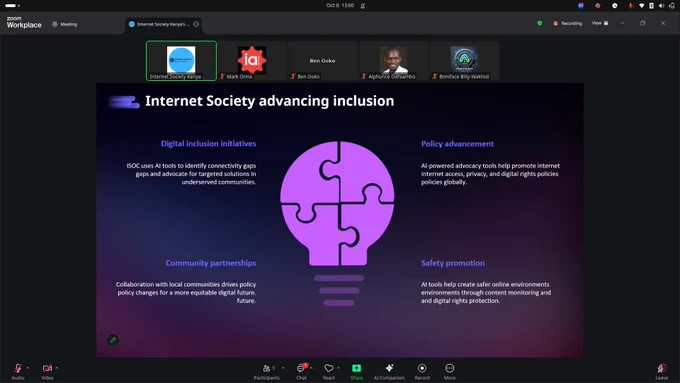Click the Zoom tray icon in system bar
This screenshot has width=680, height=383.
pyautogui.click(x=581, y=6)
